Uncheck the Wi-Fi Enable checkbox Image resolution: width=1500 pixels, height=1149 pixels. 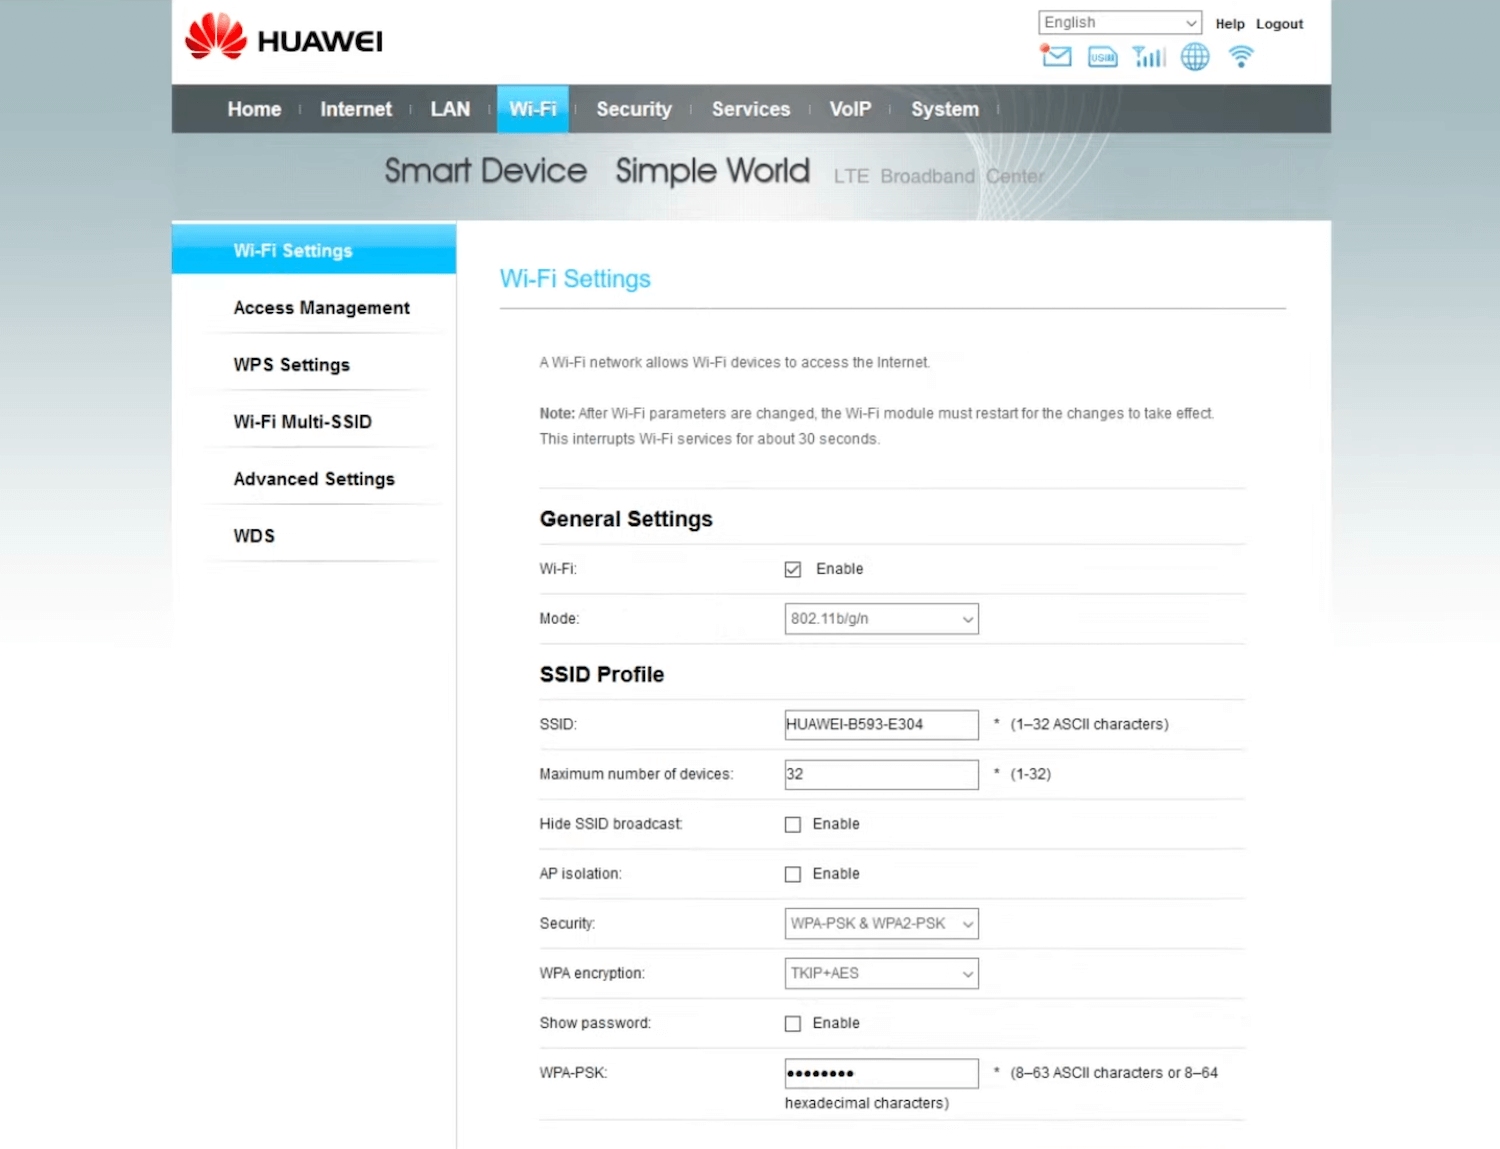(x=793, y=569)
